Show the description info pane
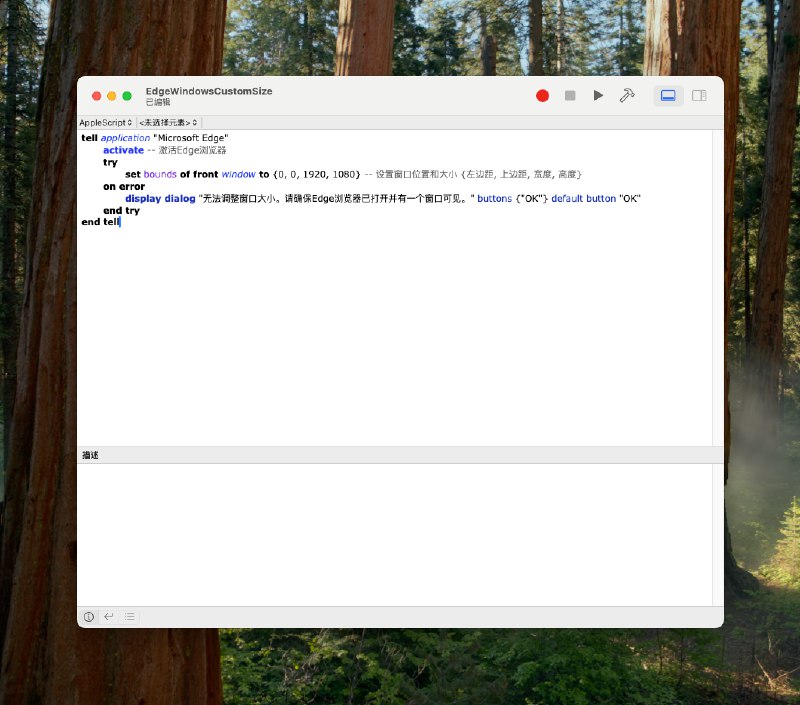This screenshot has height=705, width=800. coord(89,617)
